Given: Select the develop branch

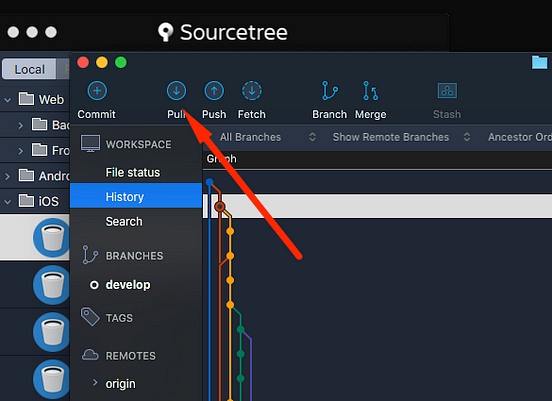Looking at the screenshot, I should pyautogui.click(x=128, y=284).
